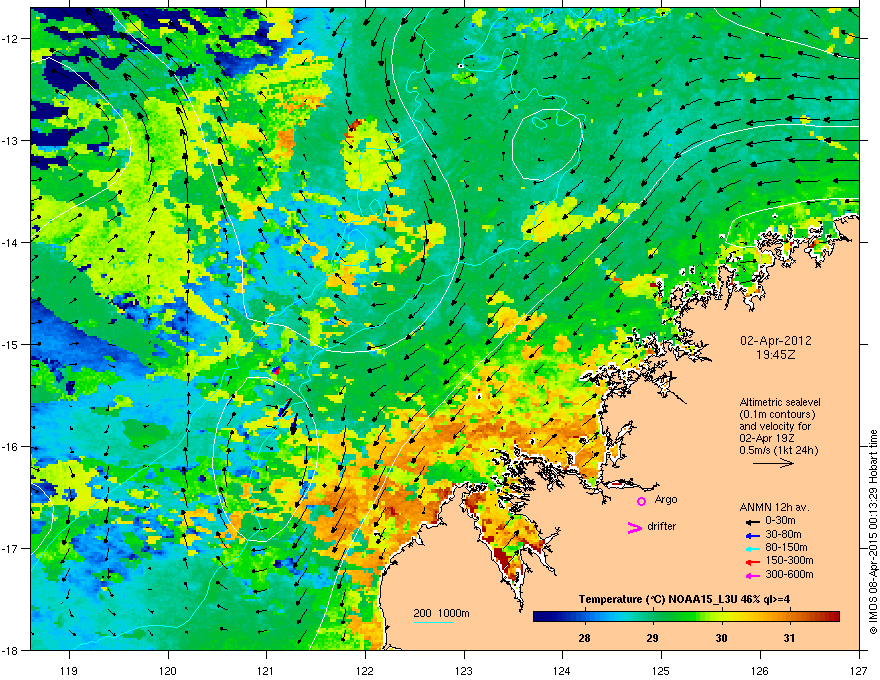Screen dimensions: 880x680
Task: Click the '(0.1m contours)' text
Action: pos(777,415)
